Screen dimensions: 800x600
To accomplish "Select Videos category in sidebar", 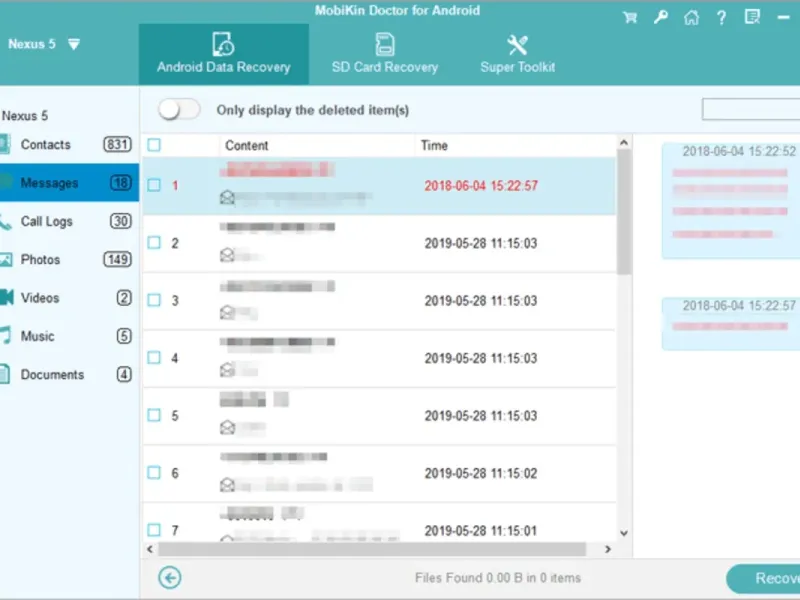I will click(x=69, y=297).
